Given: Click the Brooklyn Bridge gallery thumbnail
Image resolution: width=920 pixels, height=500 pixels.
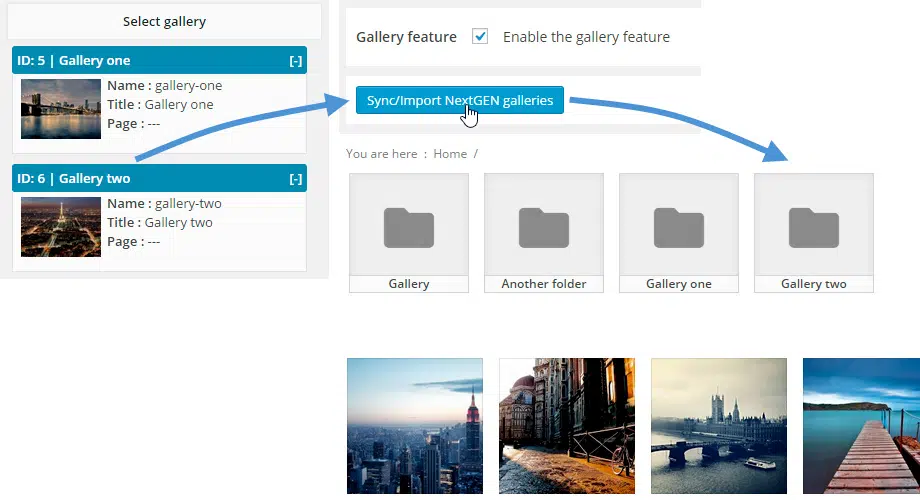Looking at the screenshot, I should (61, 109).
